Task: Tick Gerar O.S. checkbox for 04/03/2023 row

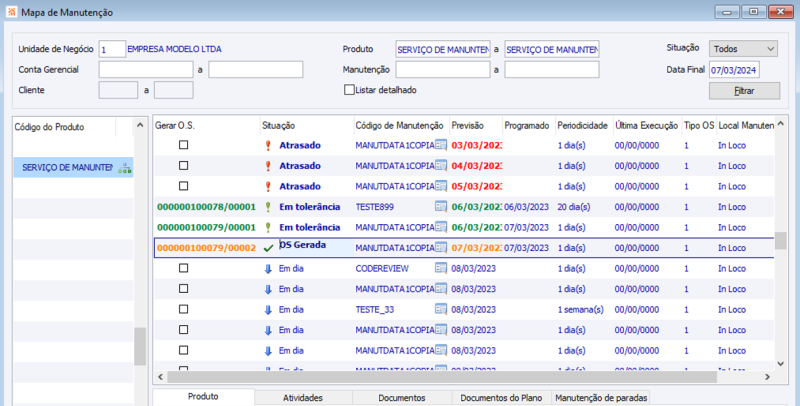Action: pyautogui.click(x=184, y=165)
